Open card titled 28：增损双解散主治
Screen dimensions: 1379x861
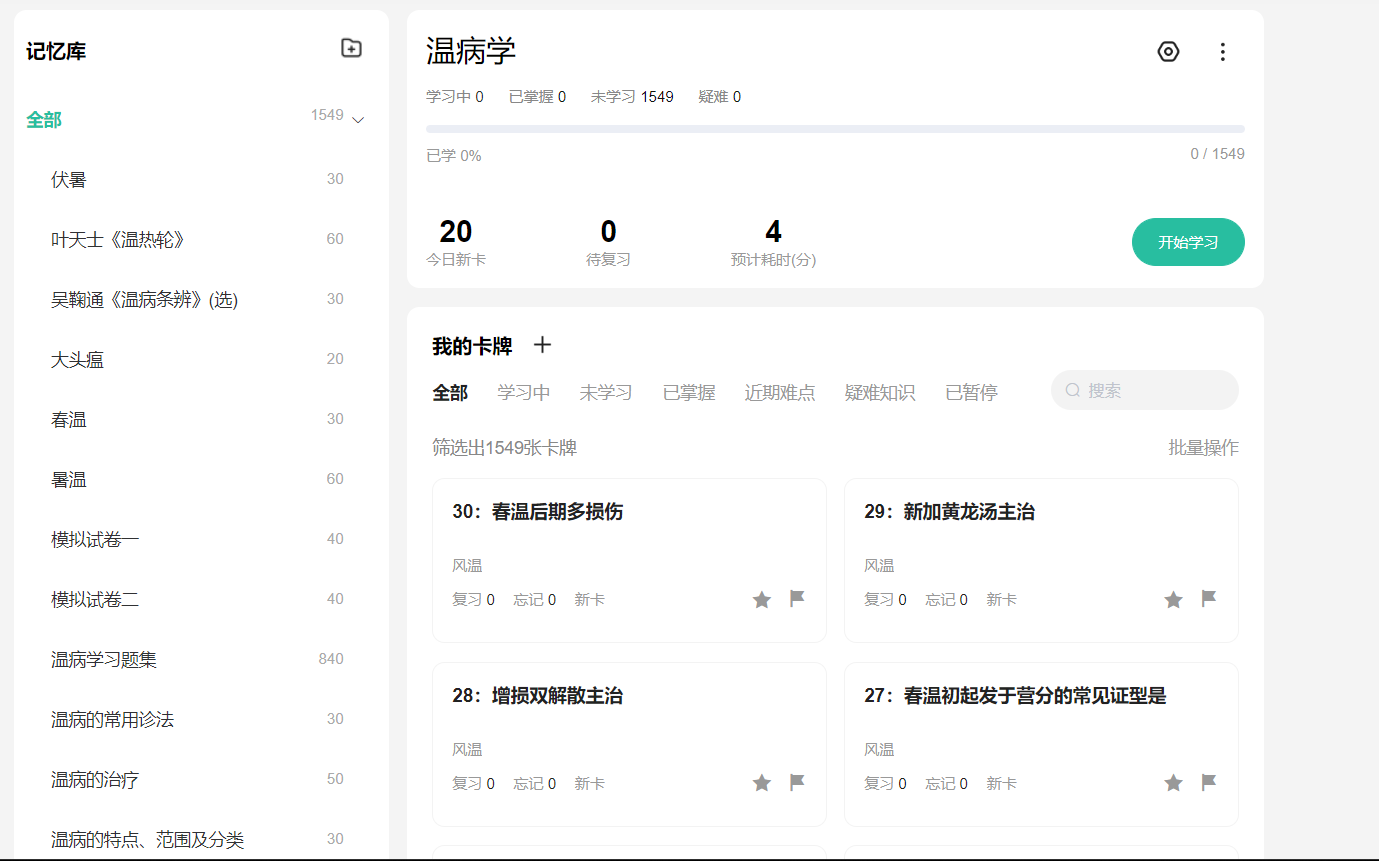[538, 696]
